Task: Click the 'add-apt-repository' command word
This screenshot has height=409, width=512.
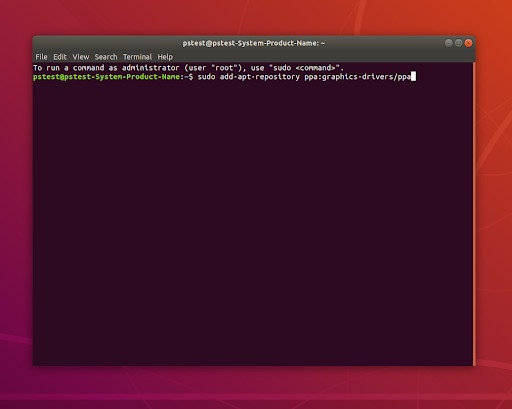Action: pos(260,77)
